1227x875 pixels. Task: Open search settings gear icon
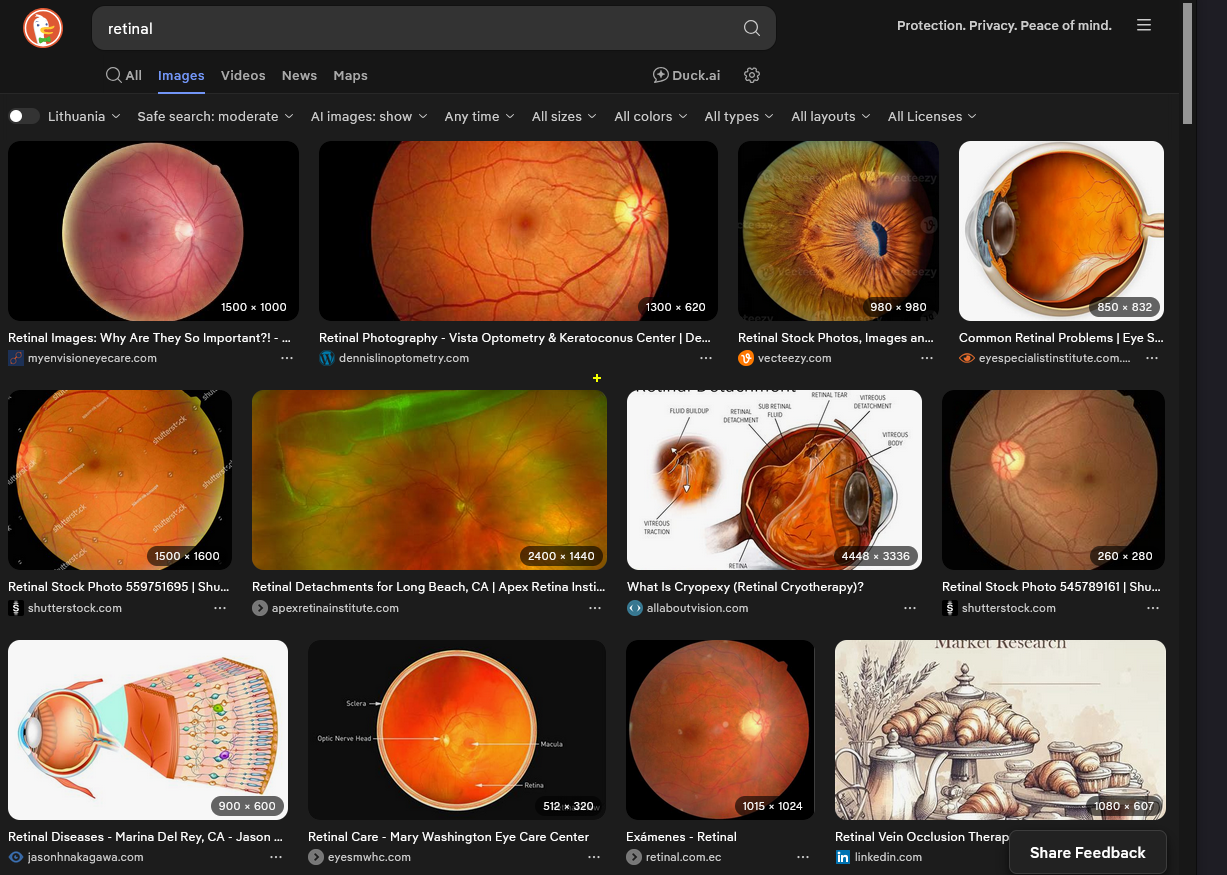(753, 75)
